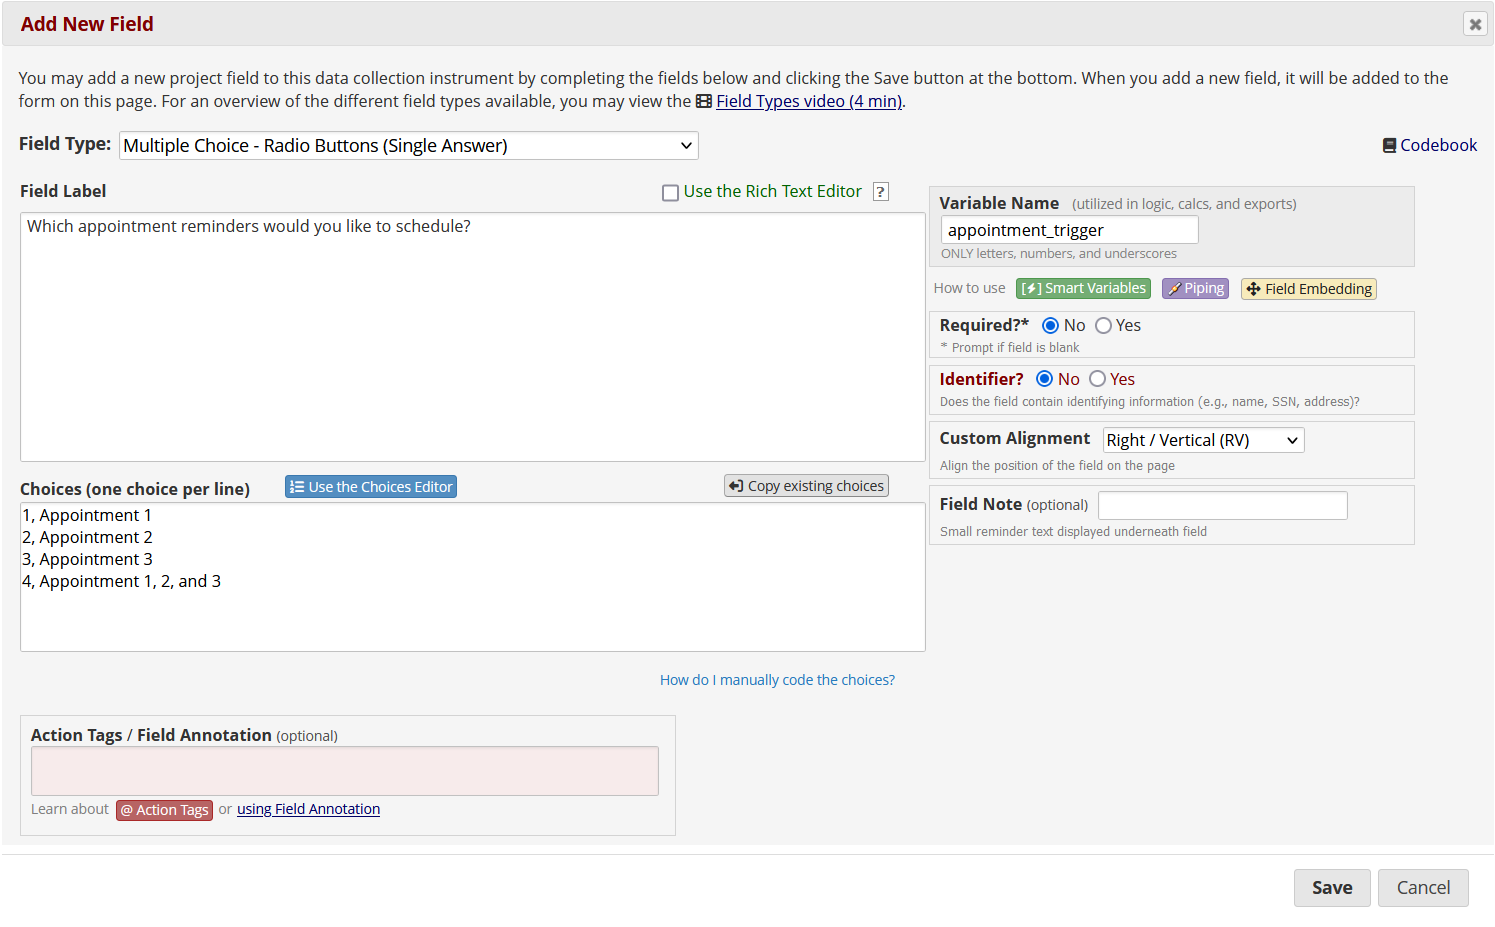This screenshot has height=927, width=1495.
Task: Click choice line '4, Appointment 1, 2, and 3'
Action: coord(121,581)
